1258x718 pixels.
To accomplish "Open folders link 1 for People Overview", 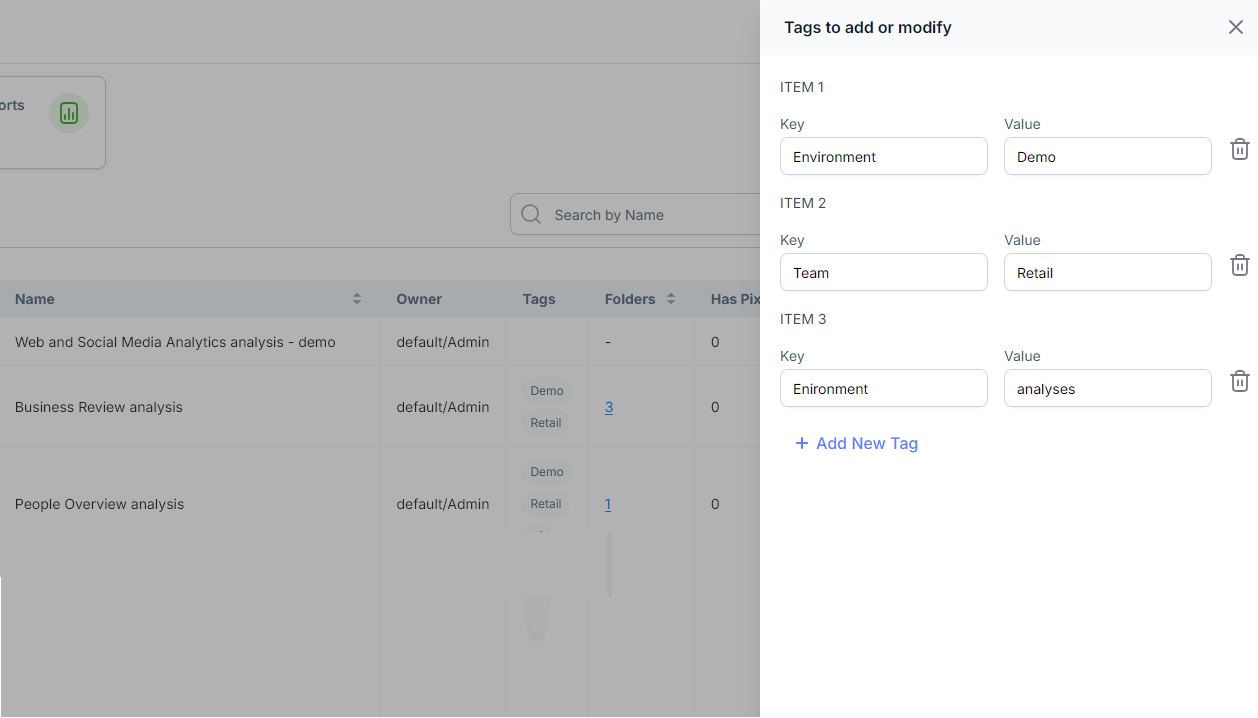I will (608, 504).
